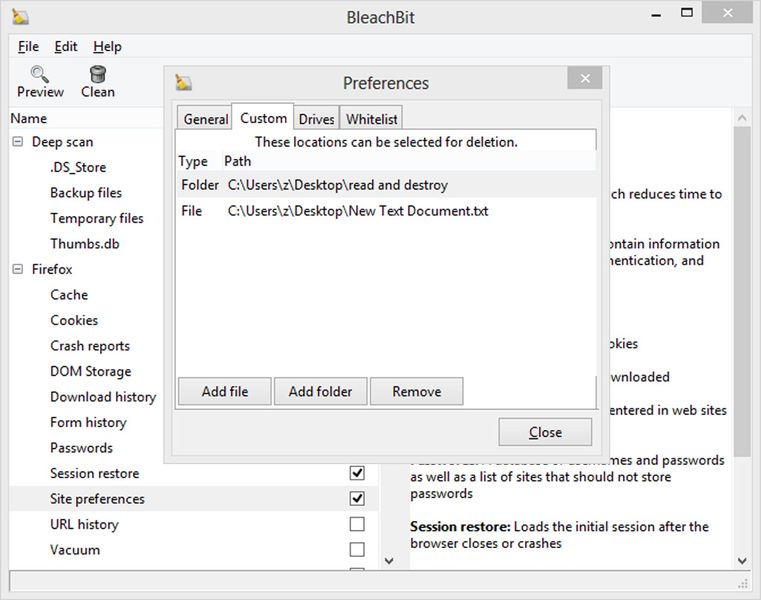Select the .DS_Store tree item

tap(78, 167)
